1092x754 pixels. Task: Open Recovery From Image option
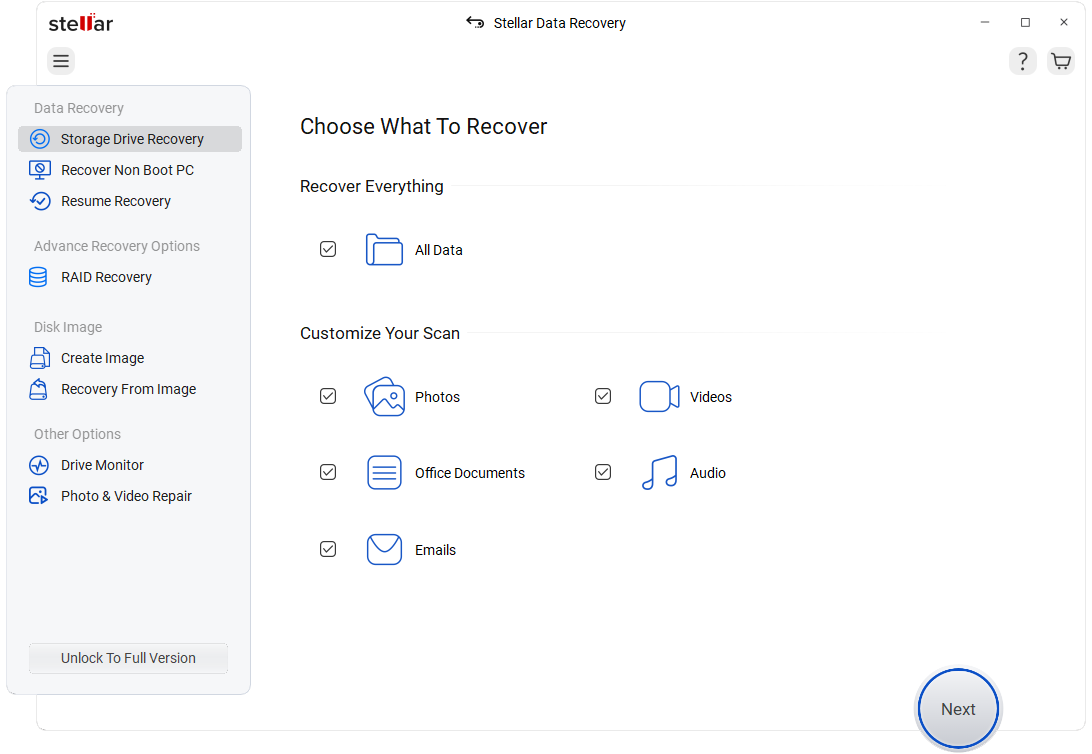pos(130,389)
